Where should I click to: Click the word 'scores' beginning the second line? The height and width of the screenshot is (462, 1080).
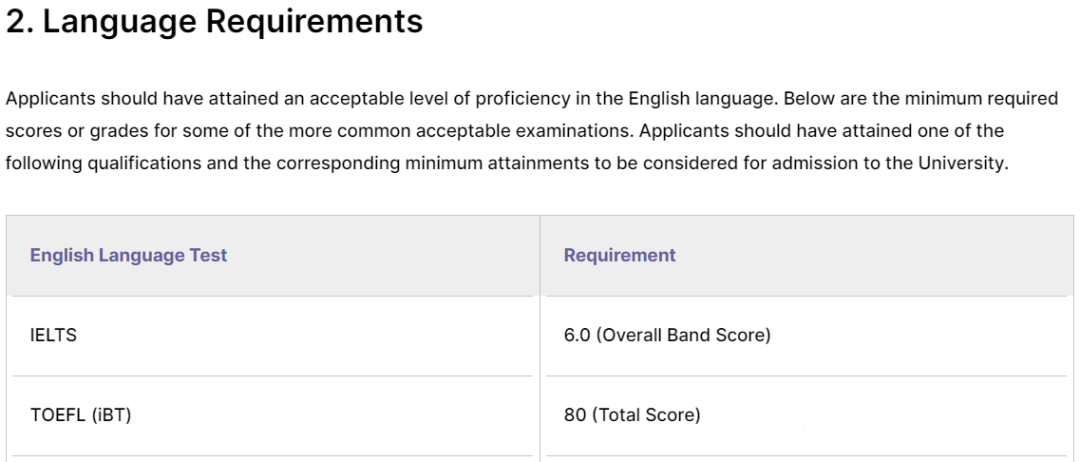pyautogui.click(x=30, y=131)
